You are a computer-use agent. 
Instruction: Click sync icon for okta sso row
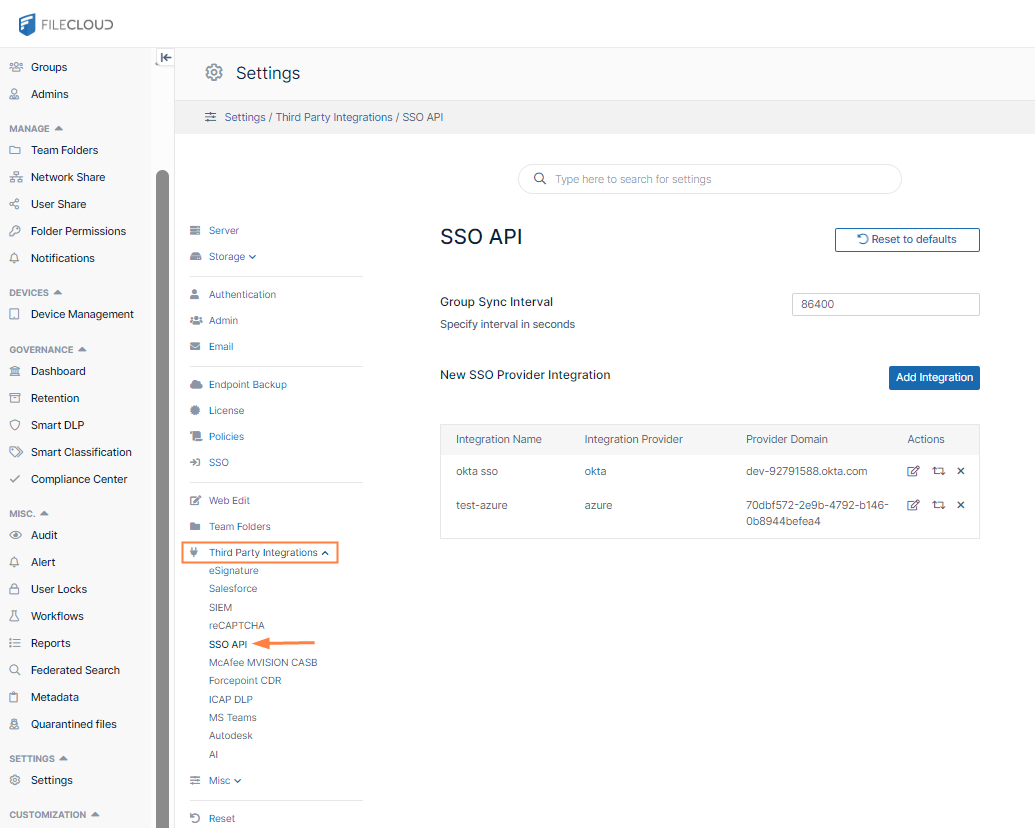coord(938,471)
